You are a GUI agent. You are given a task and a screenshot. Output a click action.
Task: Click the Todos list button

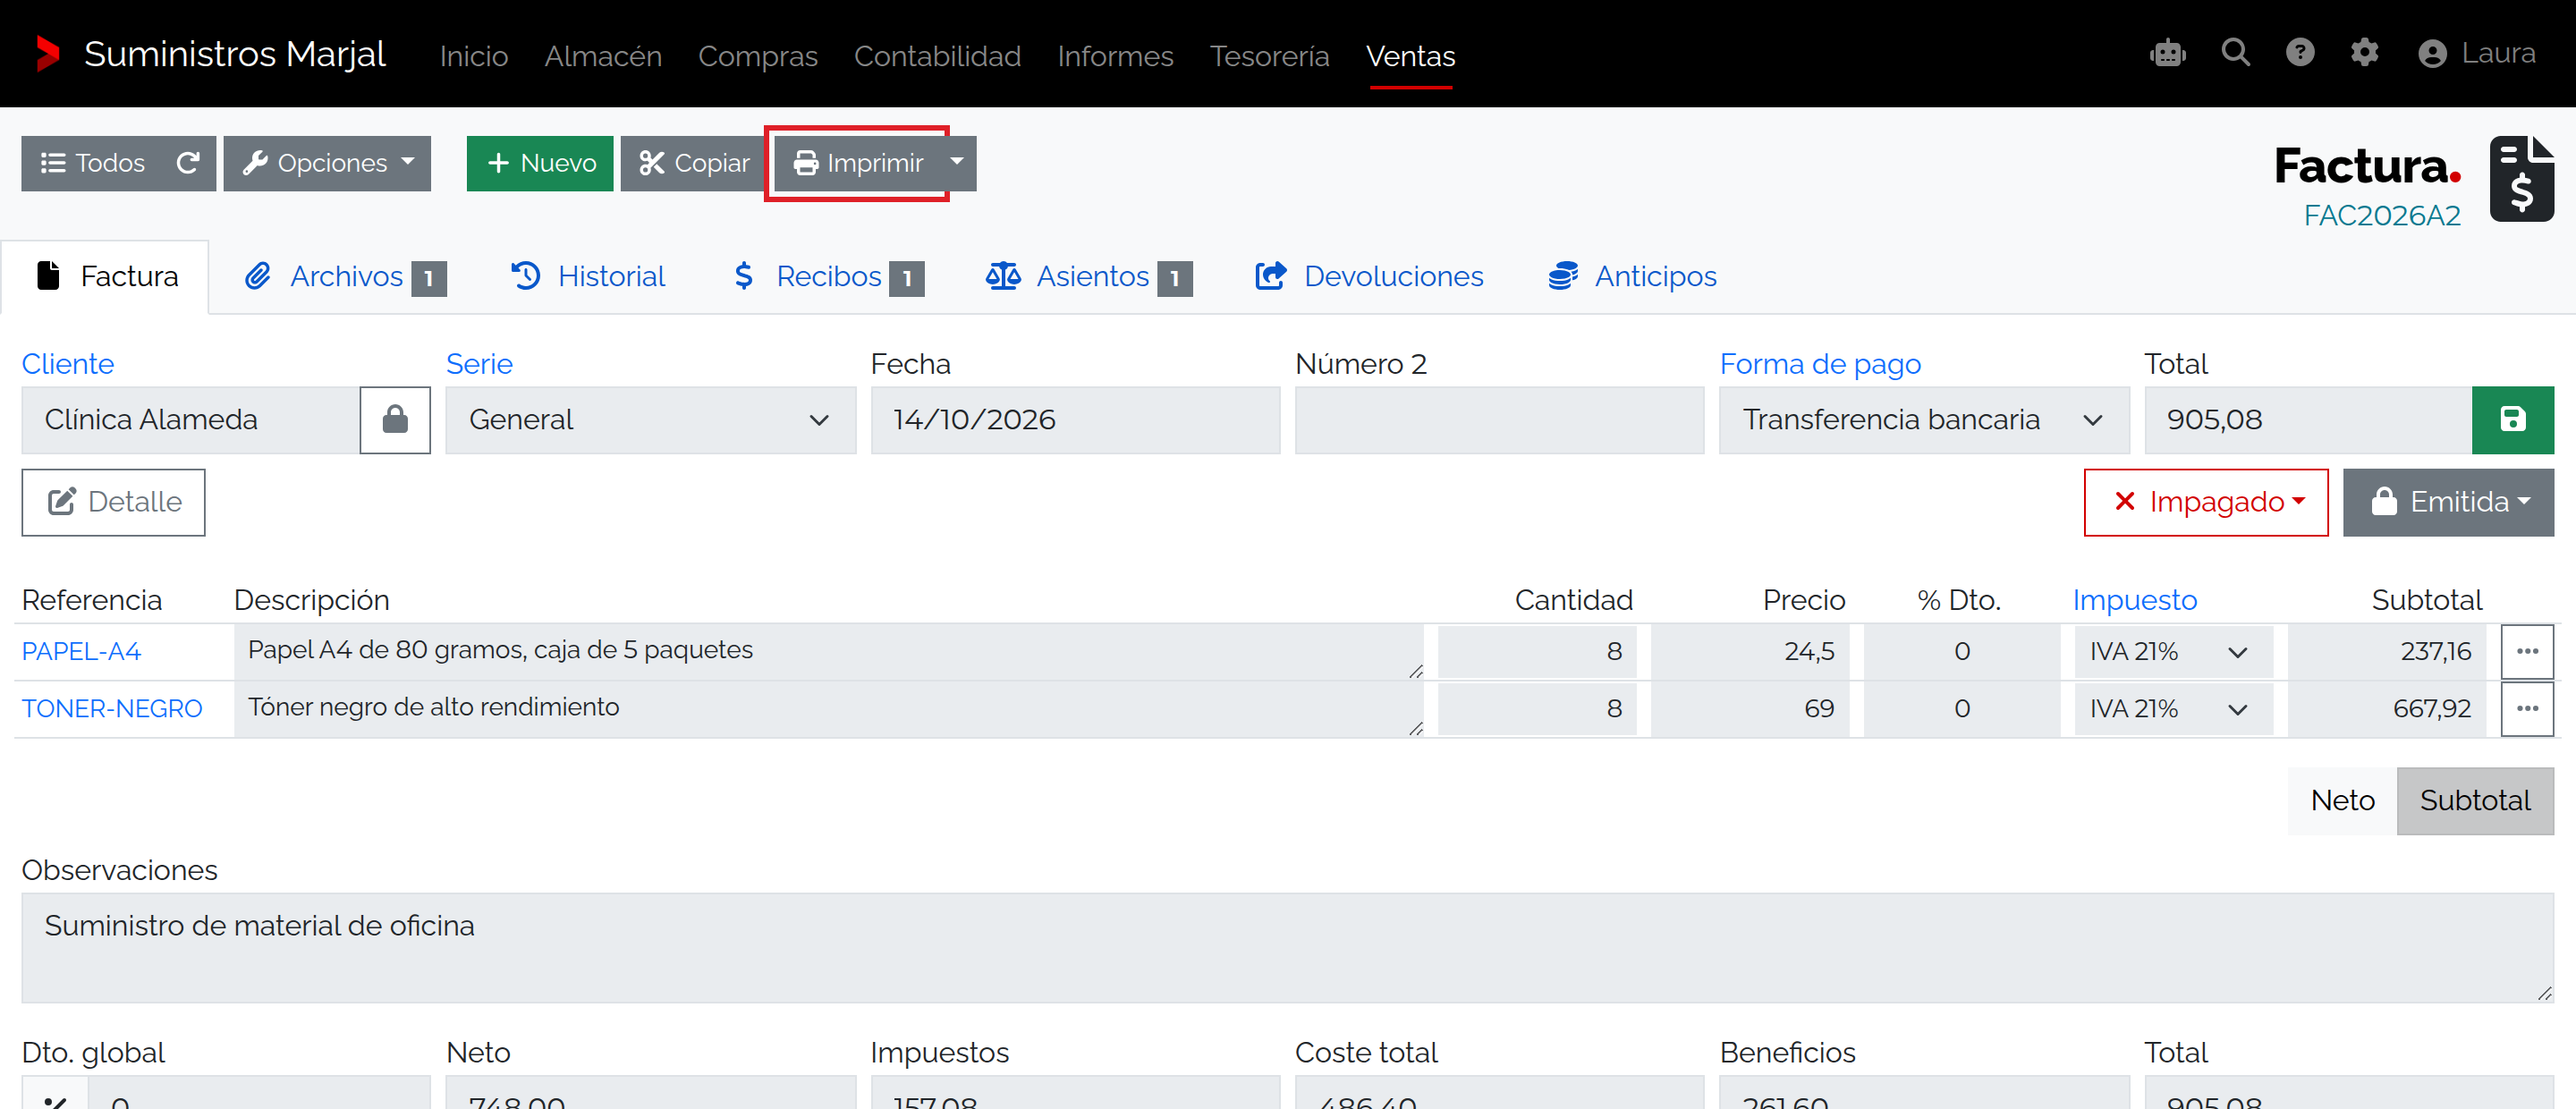point(92,163)
